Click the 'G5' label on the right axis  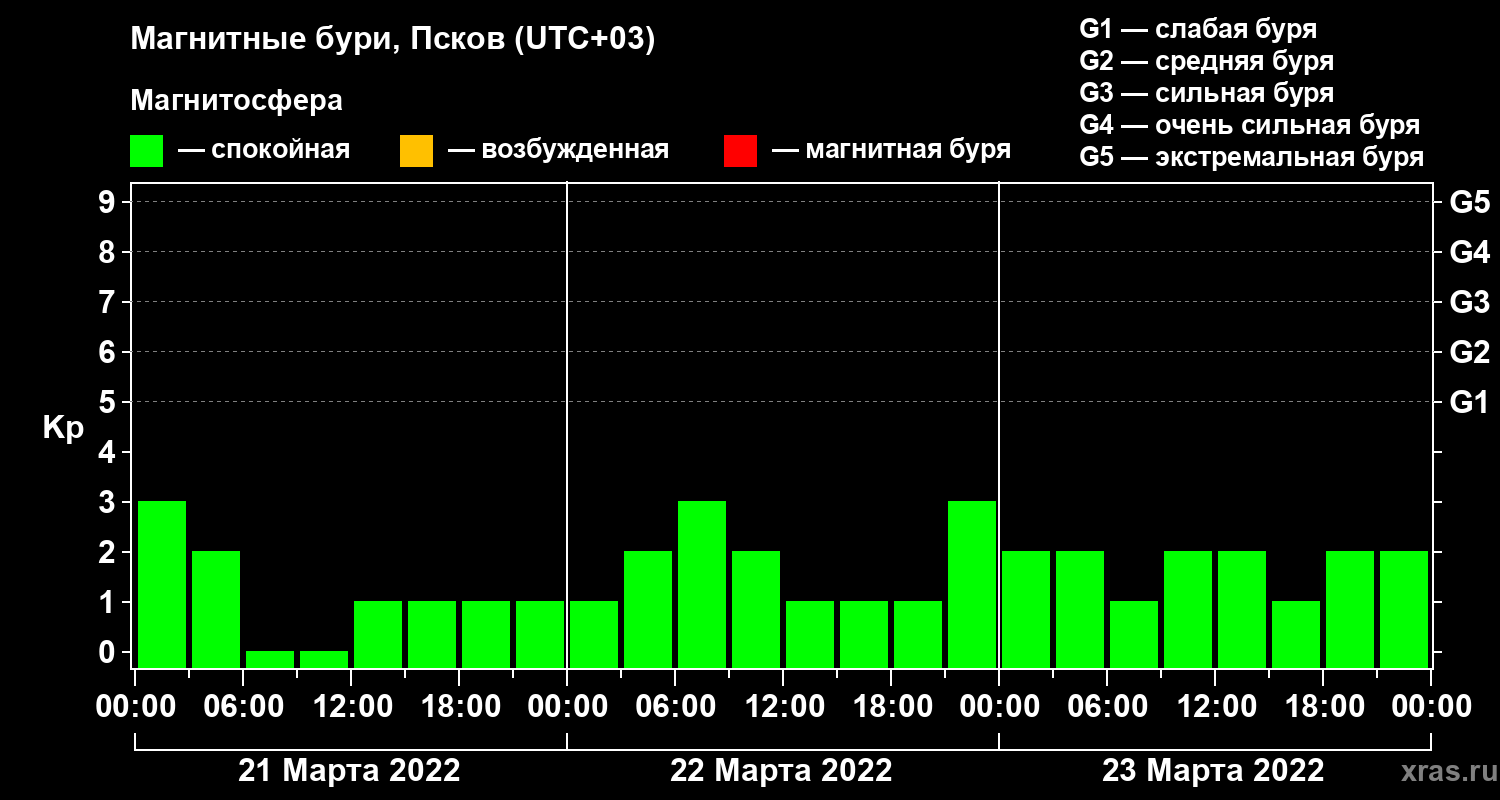(x=1469, y=202)
